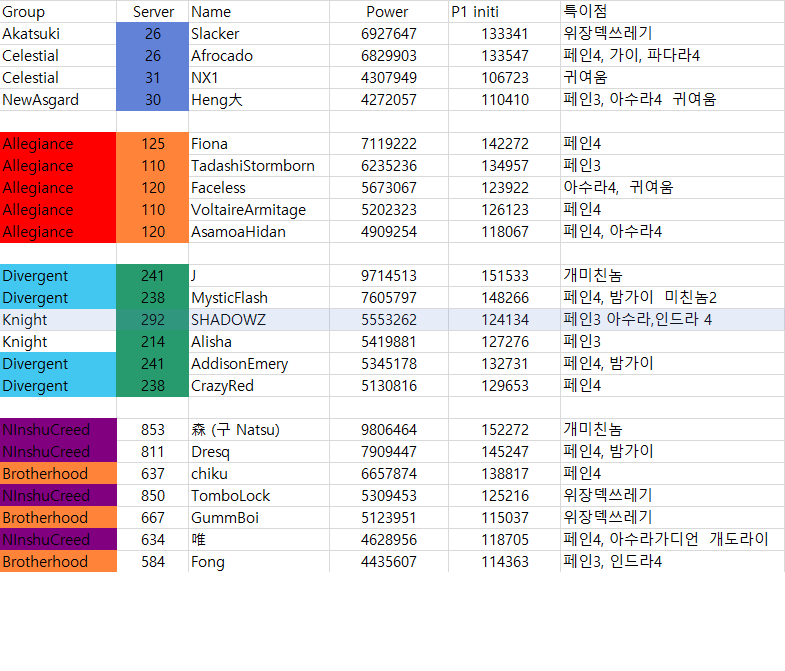Click the P1 initi header cell
This screenshot has height=671, width=785.
point(504,12)
